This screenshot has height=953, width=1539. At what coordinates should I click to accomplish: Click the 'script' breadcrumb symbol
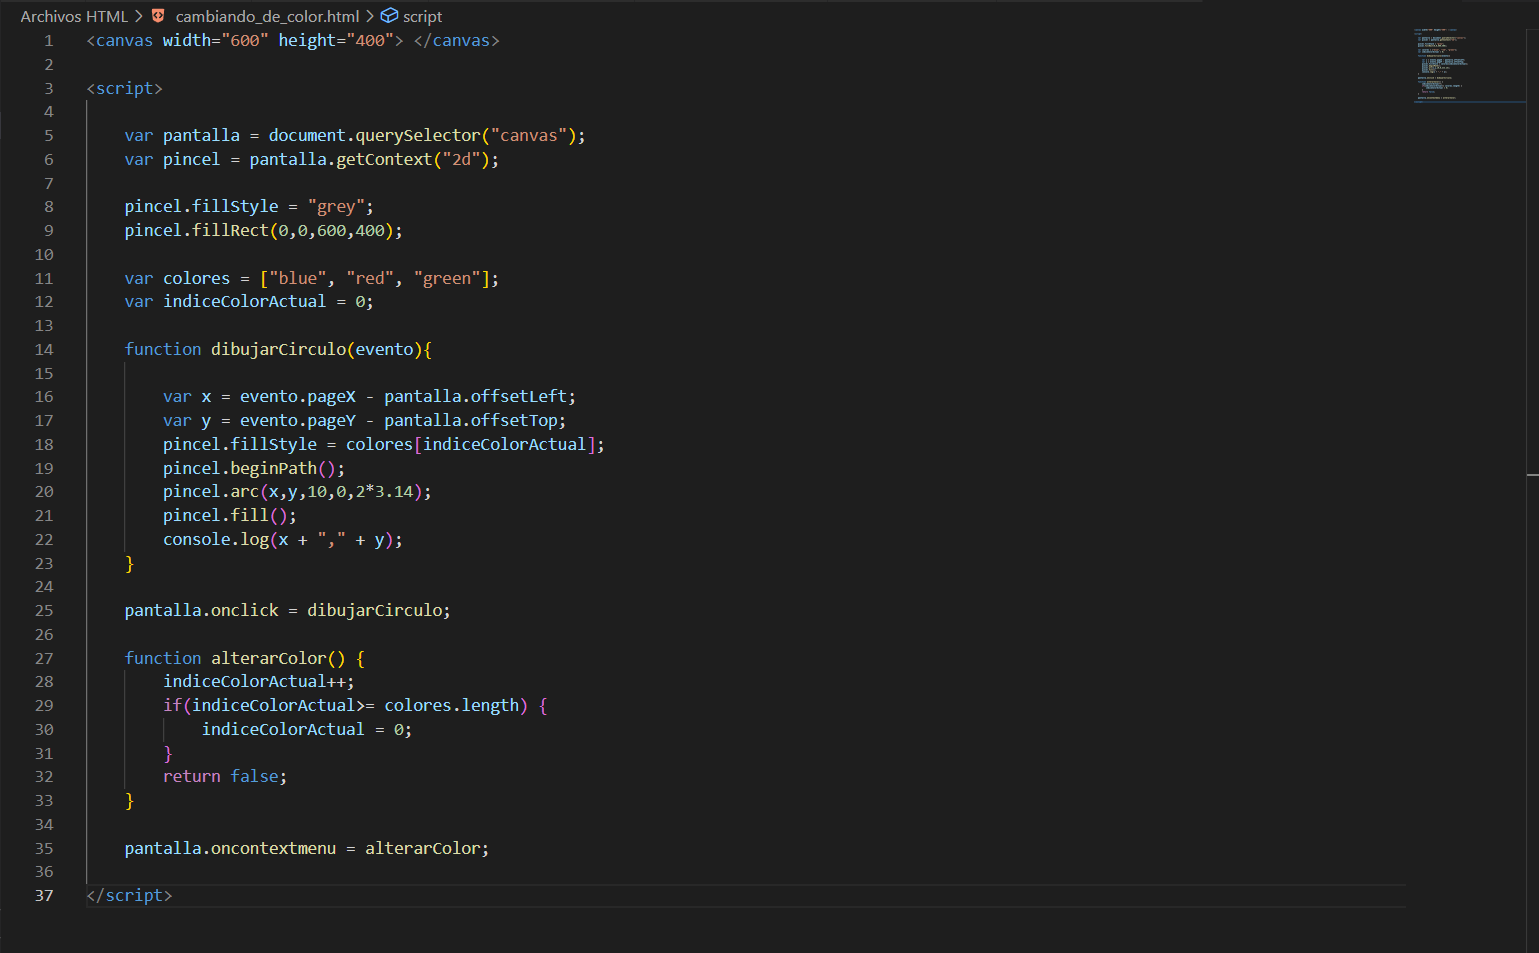pos(422,16)
